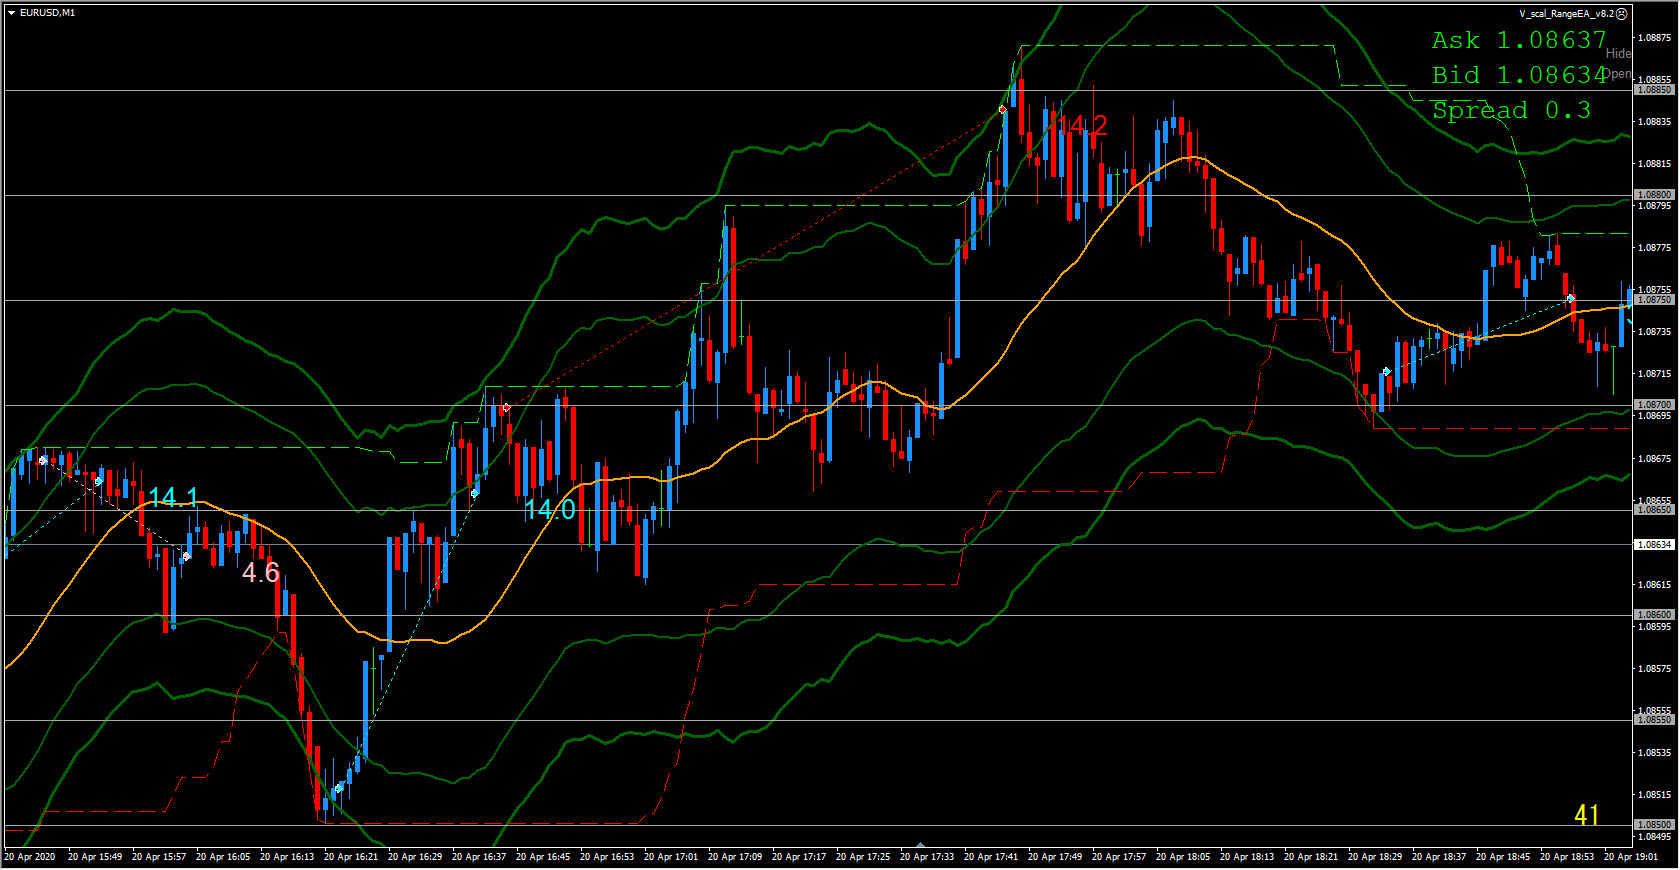This screenshot has width=1680, height=870.
Task: Open the EURUSD,M1 chart dropdown triangle
Action: 11,13
